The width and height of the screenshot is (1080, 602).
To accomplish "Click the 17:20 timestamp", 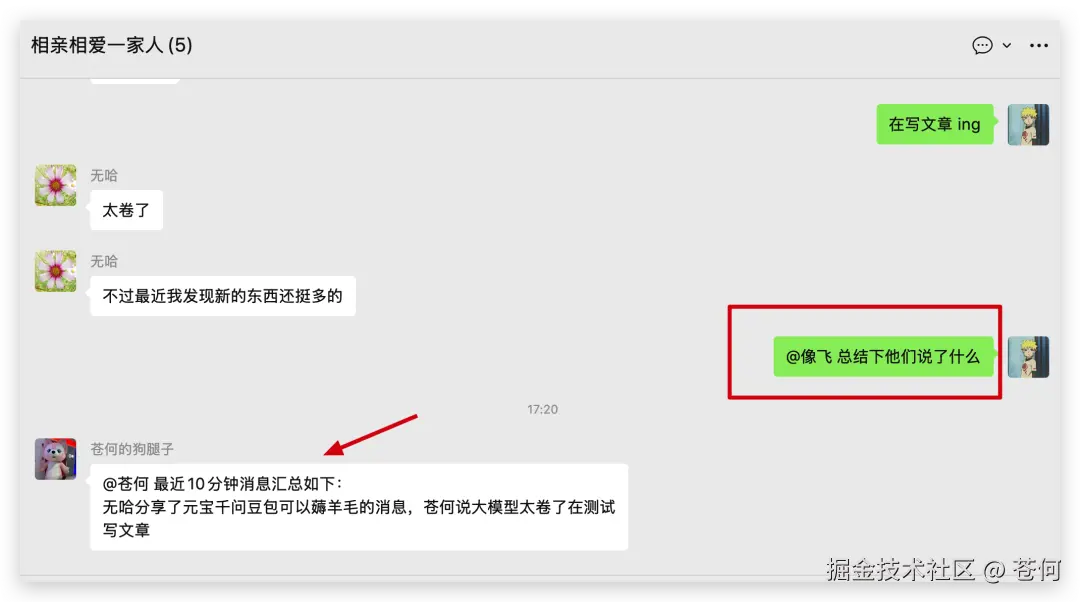I will (x=542, y=409).
